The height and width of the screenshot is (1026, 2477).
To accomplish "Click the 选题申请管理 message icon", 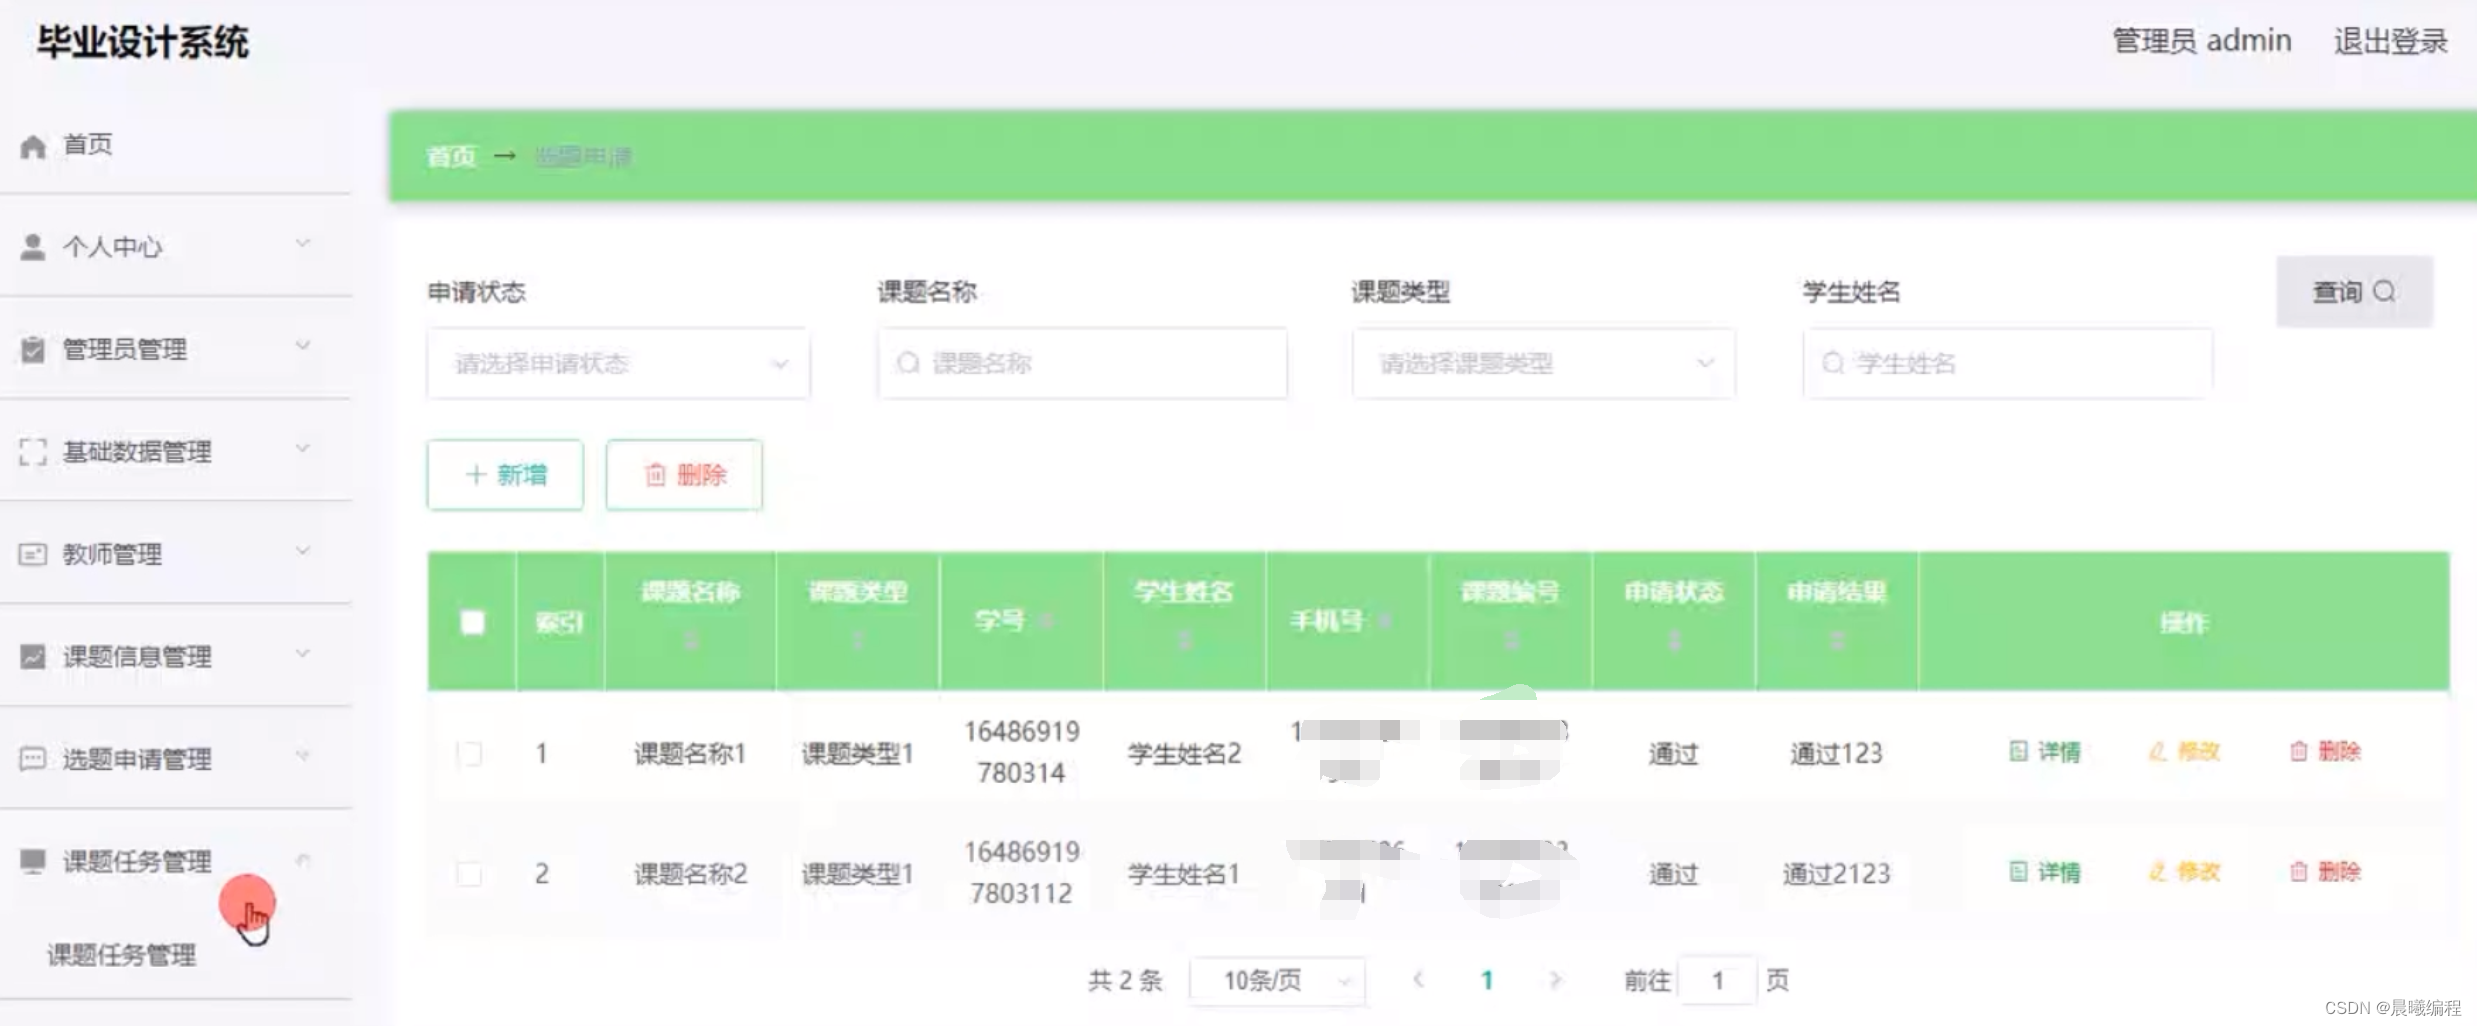I will tap(33, 759).
